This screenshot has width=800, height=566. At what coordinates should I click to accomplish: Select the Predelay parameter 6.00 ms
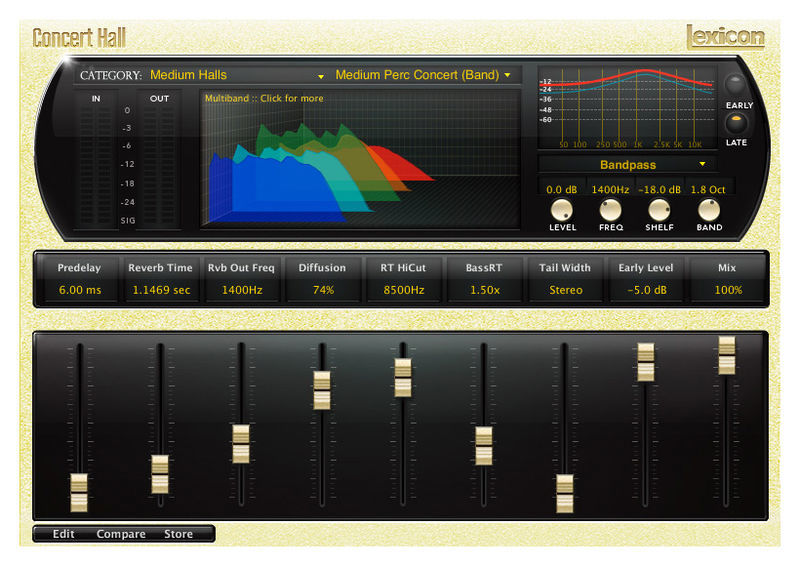coord(80,279)
